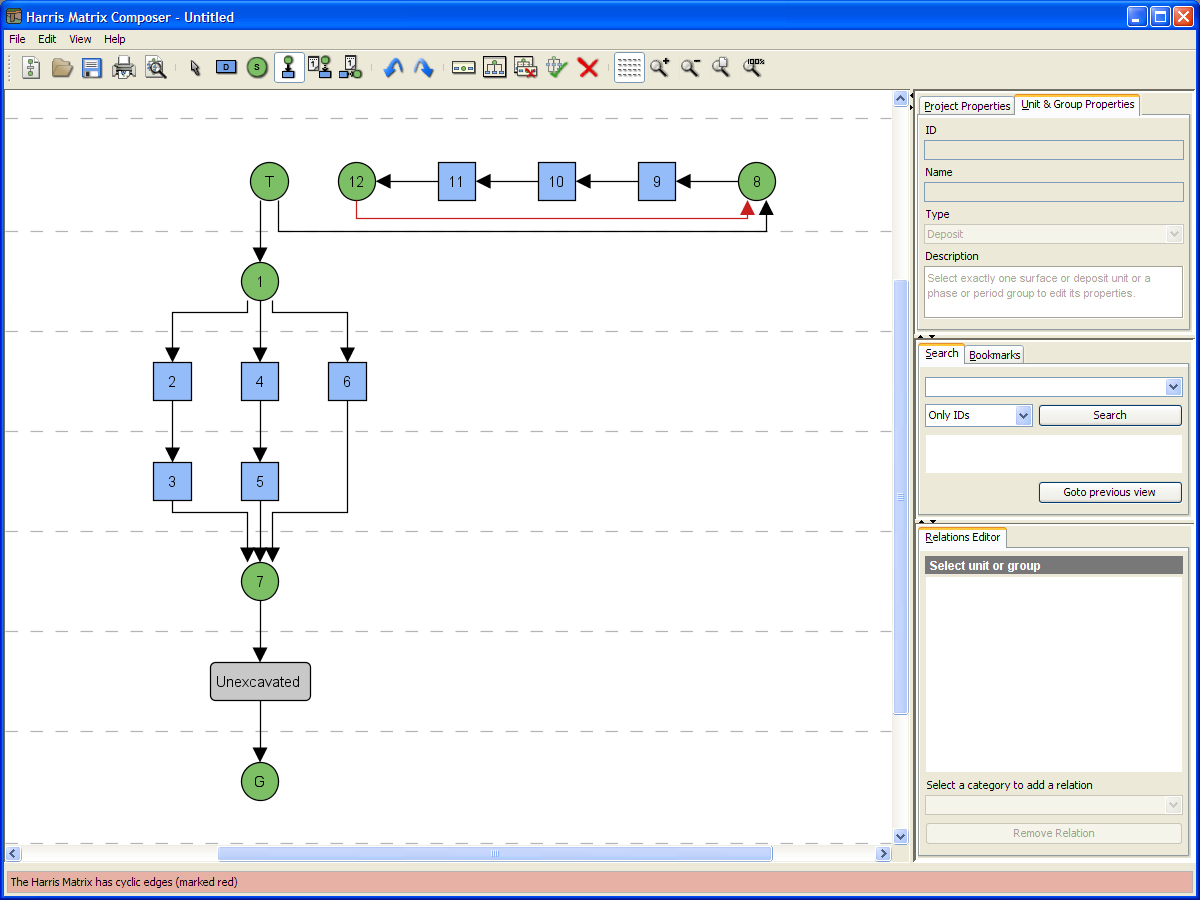Select the Search tab
Screen dimensions: 1200x900
pyautogui.click(x=942, y=354)
